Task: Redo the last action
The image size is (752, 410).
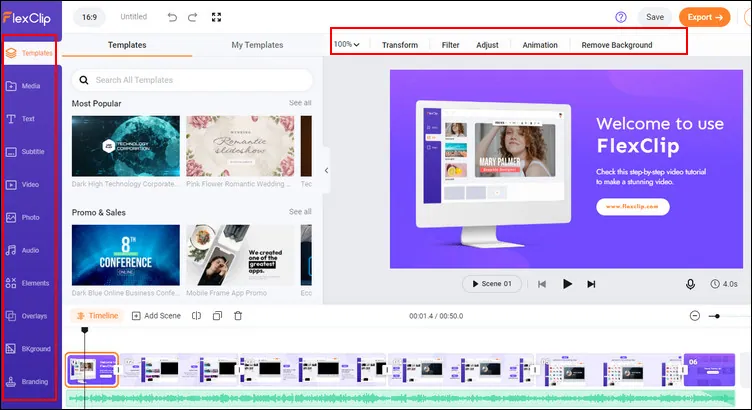Action: (192, 17)
